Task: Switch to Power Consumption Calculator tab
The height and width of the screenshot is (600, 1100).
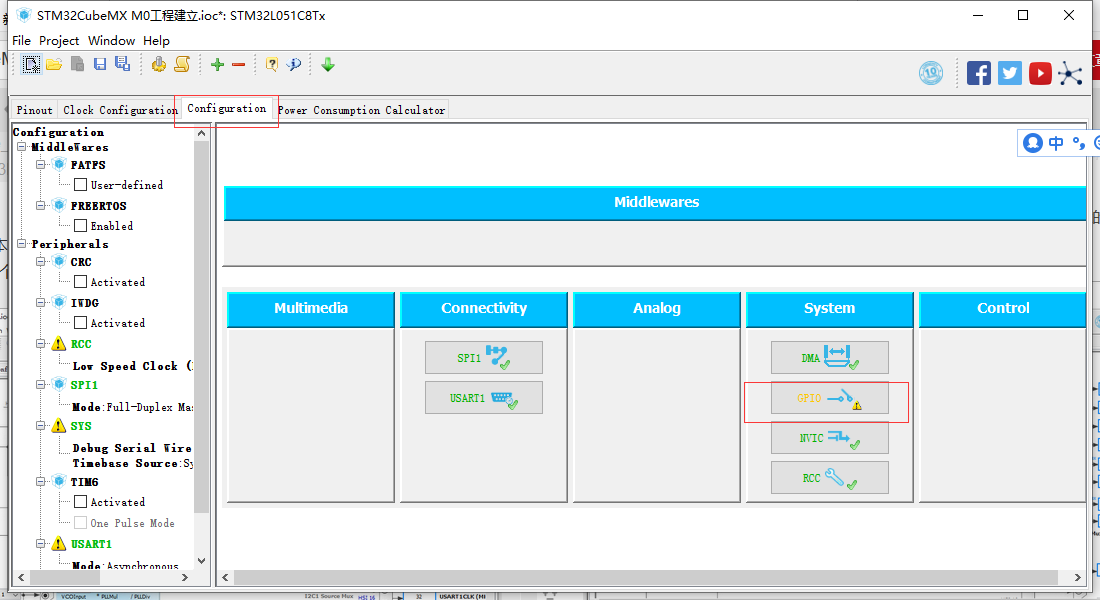Action: coord(361,110)
